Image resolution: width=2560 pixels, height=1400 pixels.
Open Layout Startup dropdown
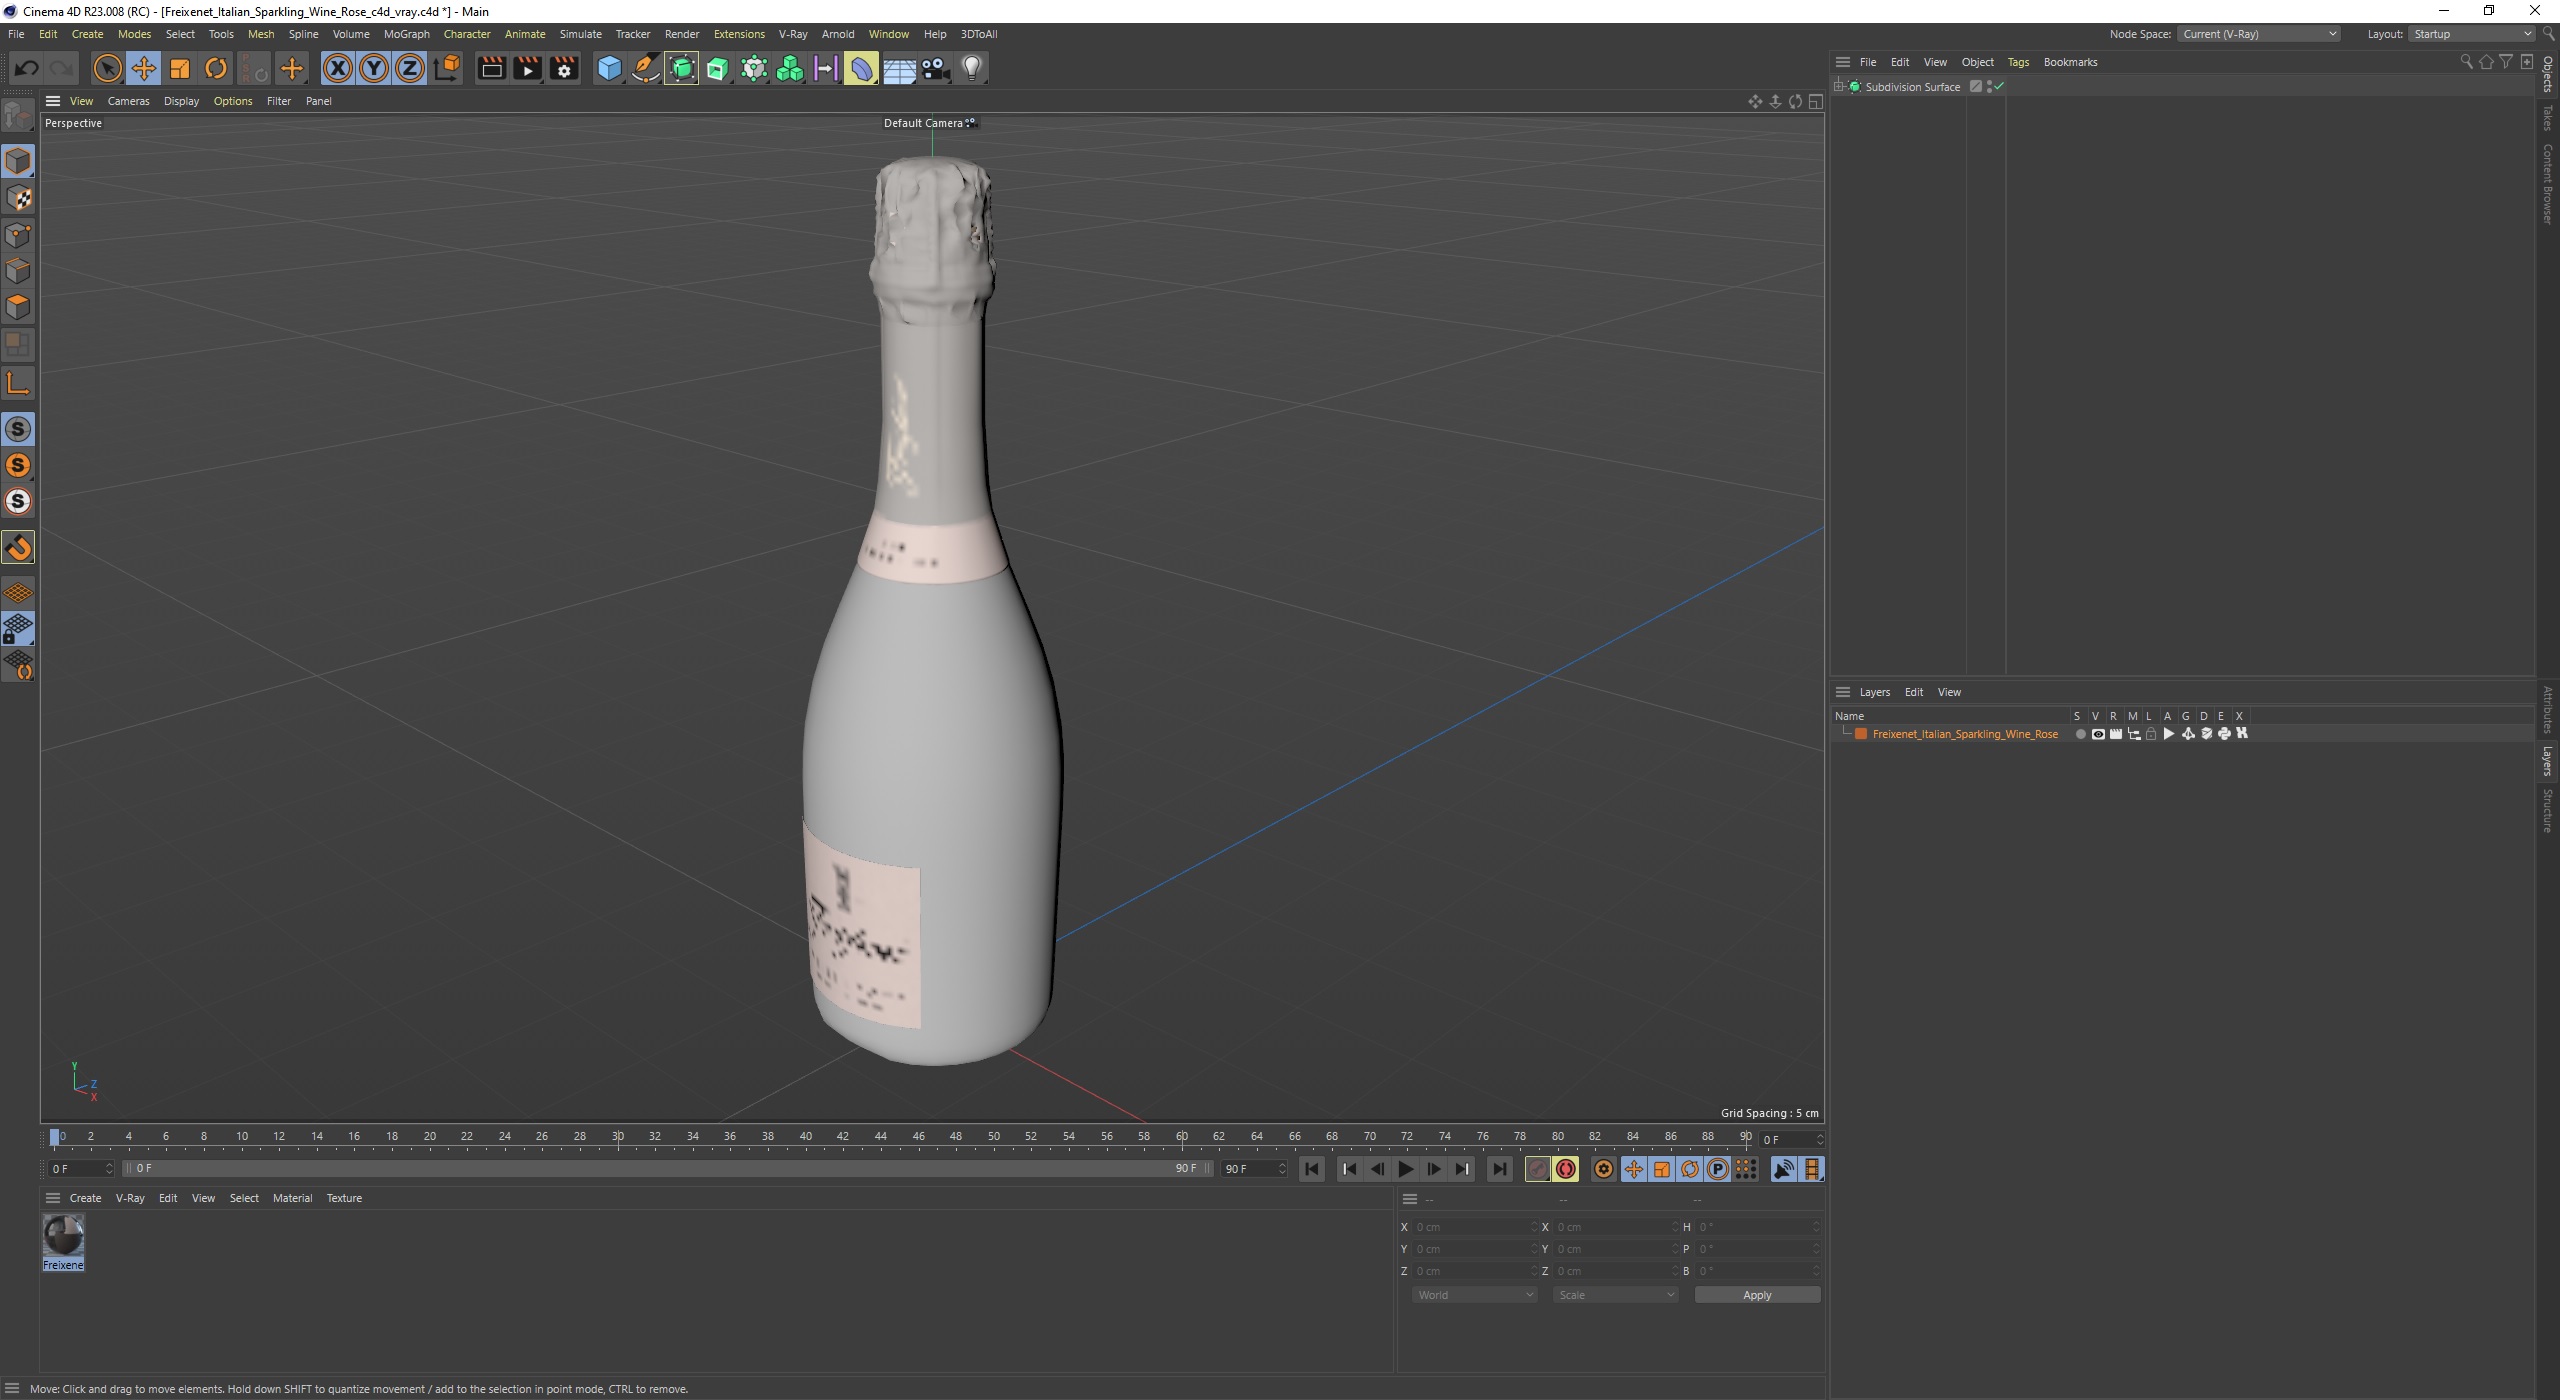pos(2470,34)
